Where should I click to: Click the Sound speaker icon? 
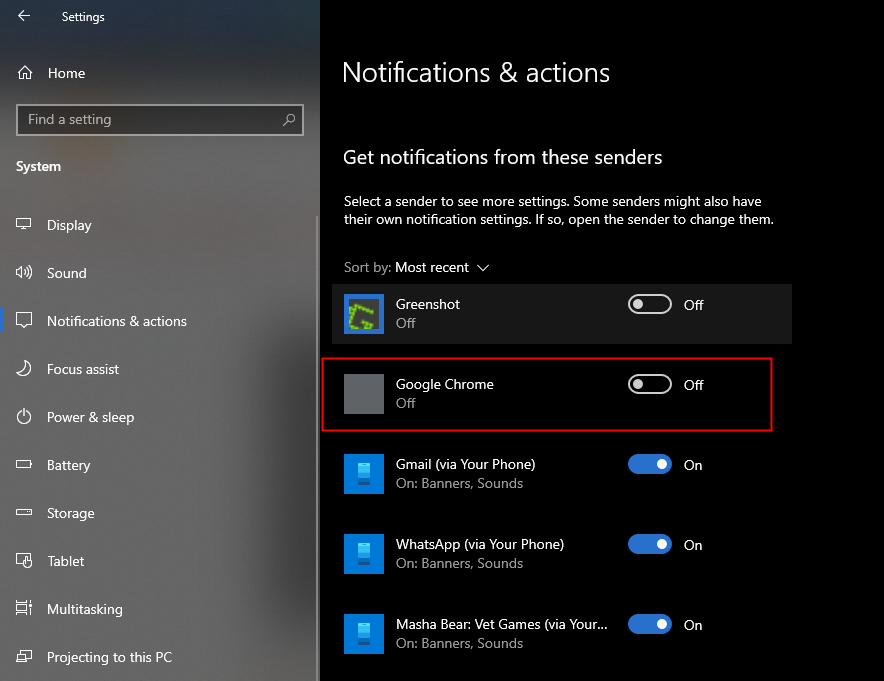[24, 272]
